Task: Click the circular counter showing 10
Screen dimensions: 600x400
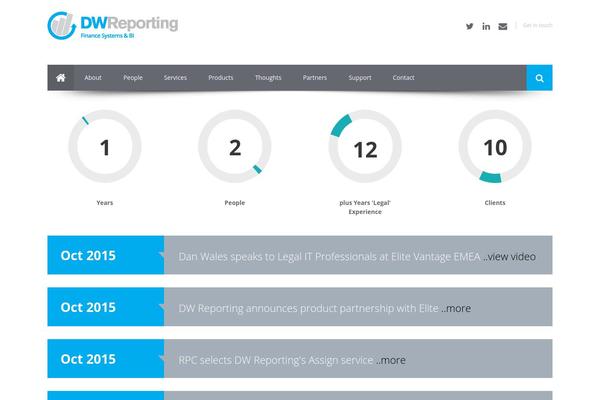Action: (x=495, y=146)
